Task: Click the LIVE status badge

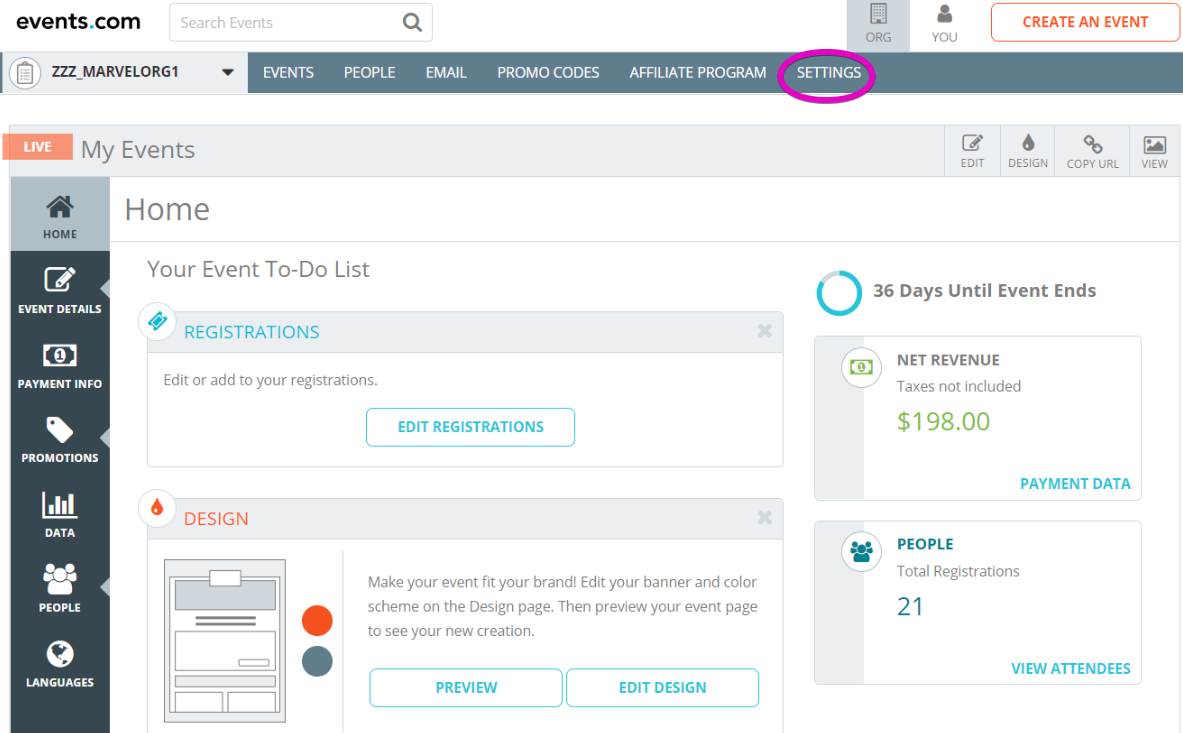Action: (38, 147)
